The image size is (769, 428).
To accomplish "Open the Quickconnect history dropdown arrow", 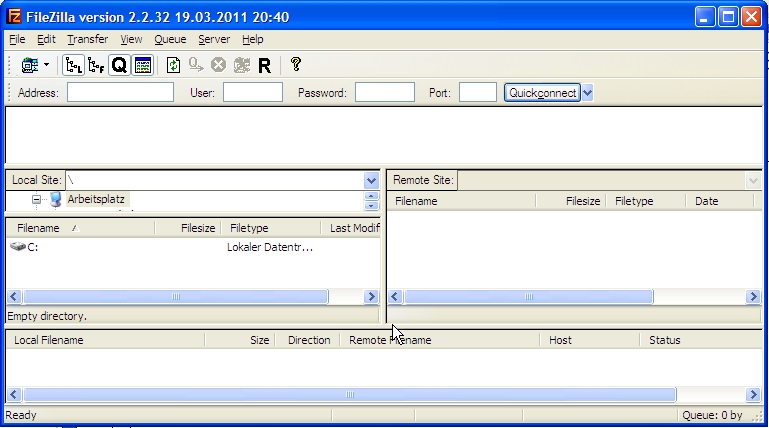I will [x=588, y=93].
